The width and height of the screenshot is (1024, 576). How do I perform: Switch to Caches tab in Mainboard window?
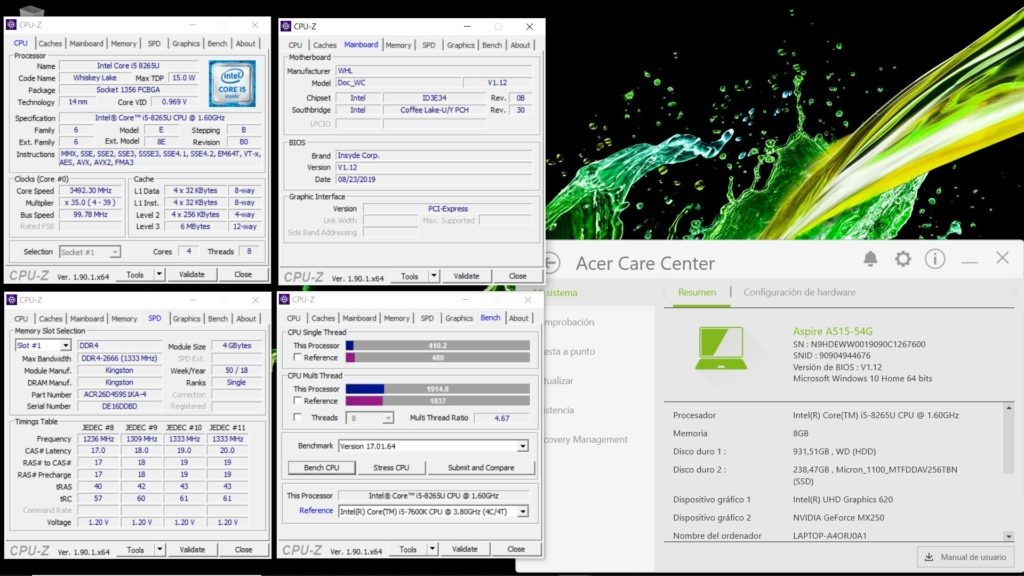click(324, 45)
